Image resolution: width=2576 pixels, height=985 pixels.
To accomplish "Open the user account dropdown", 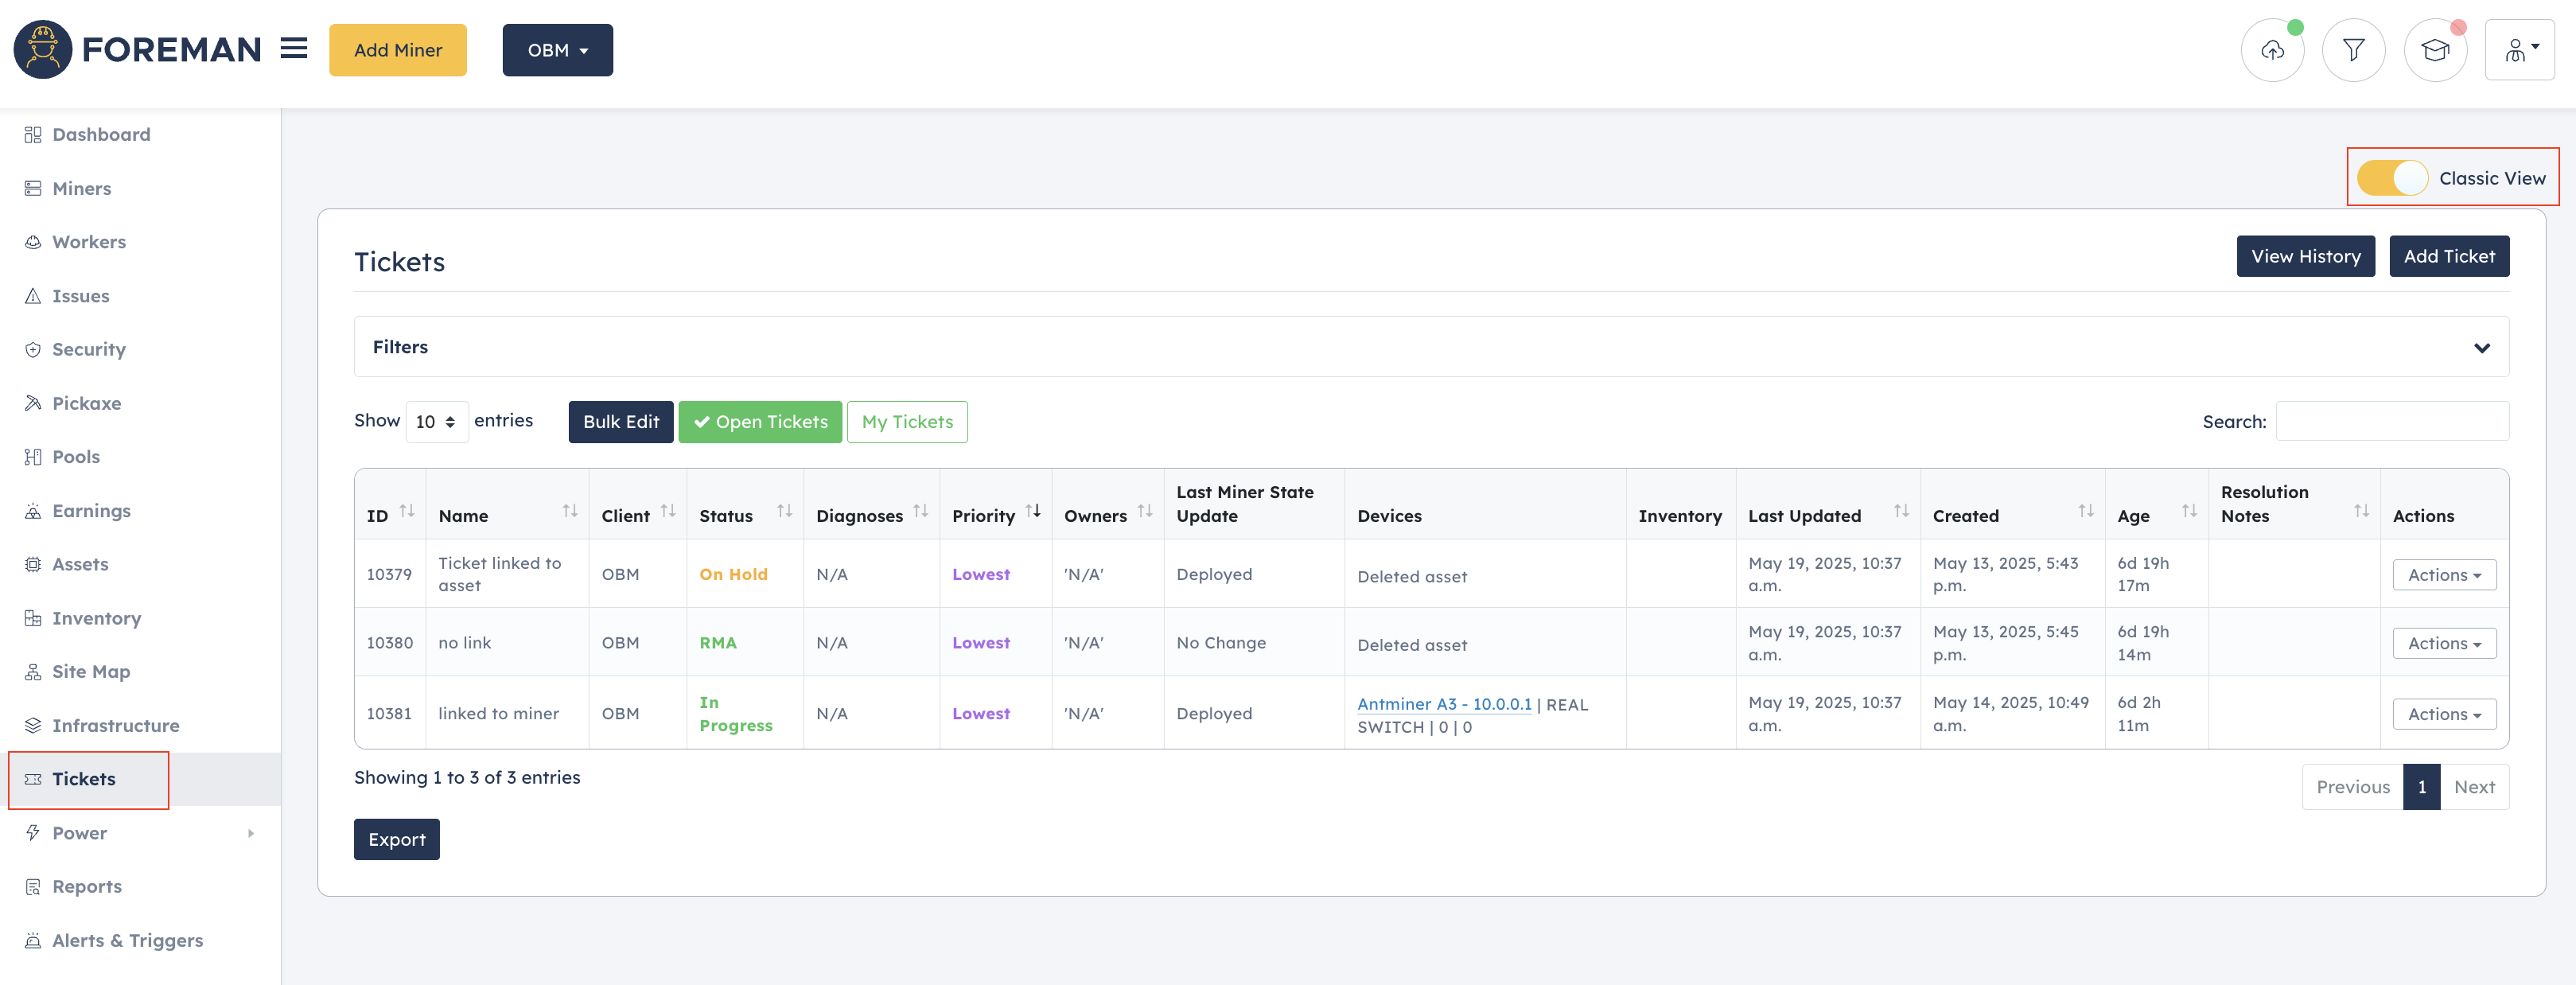I will tap(2519, 50).
